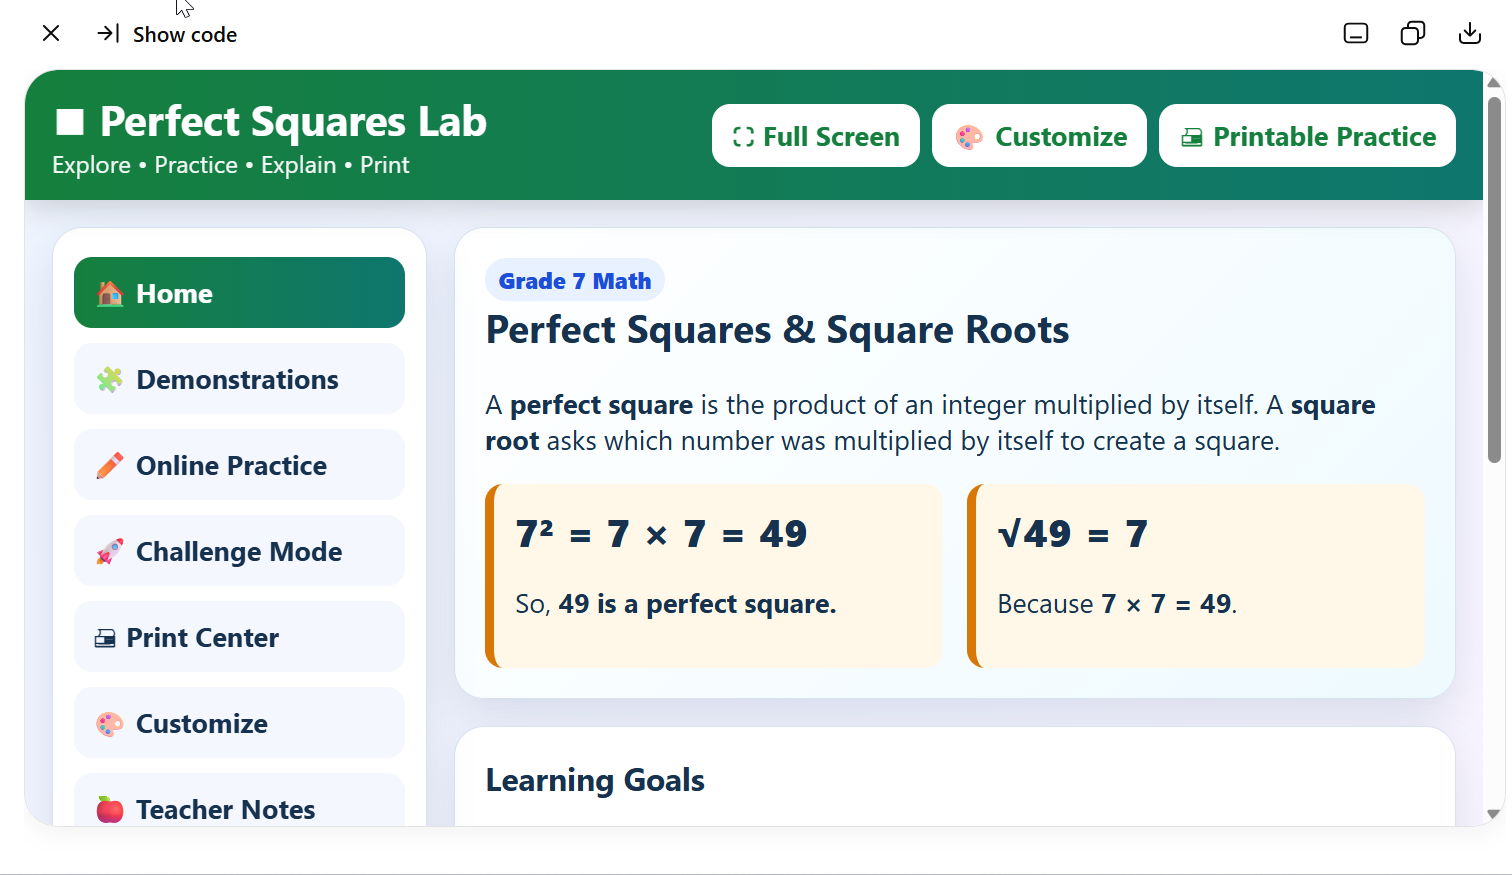Viewport: 1512px width, 875px height.
Task: Open Teacher Notes in the sidebar
Action: click(x=239, y=802)
